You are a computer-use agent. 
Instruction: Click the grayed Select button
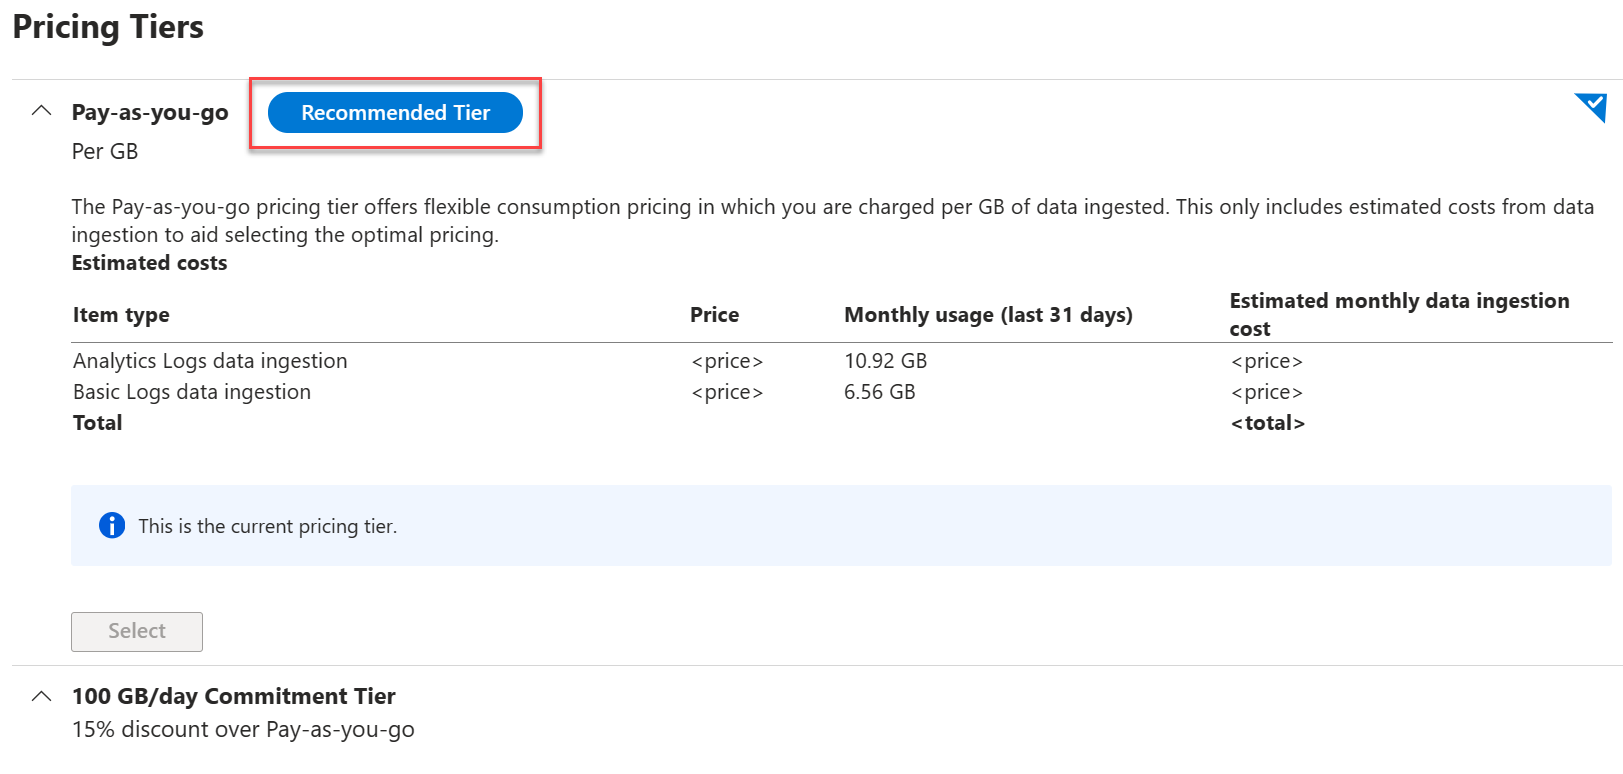[x=137, y=631]
